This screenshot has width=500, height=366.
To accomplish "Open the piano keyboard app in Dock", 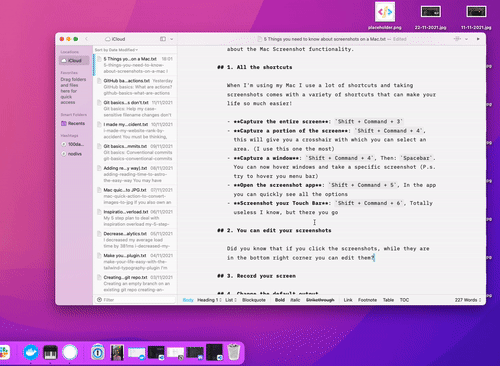I will (50, 352).
